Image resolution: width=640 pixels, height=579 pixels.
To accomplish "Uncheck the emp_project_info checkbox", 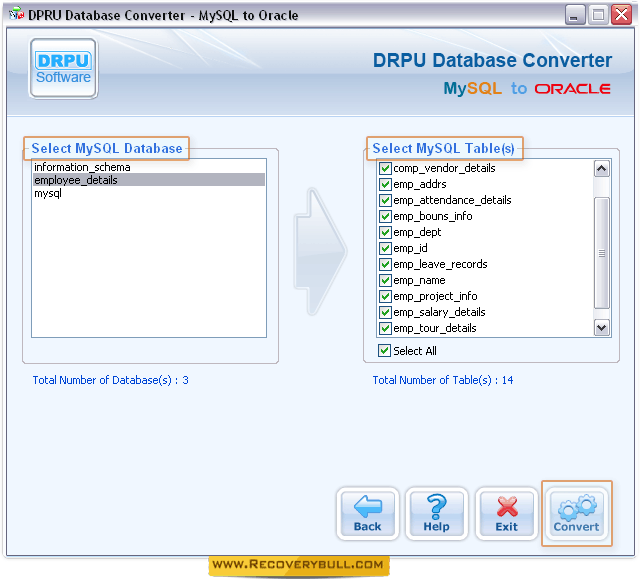I will [385, 296].
